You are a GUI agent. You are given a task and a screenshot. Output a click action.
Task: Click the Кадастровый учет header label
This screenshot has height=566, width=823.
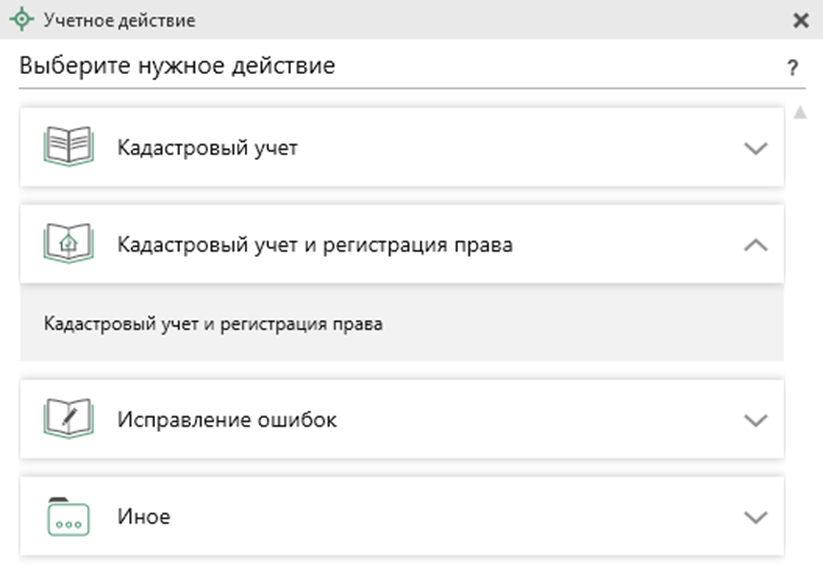click(x=207, y=148)
